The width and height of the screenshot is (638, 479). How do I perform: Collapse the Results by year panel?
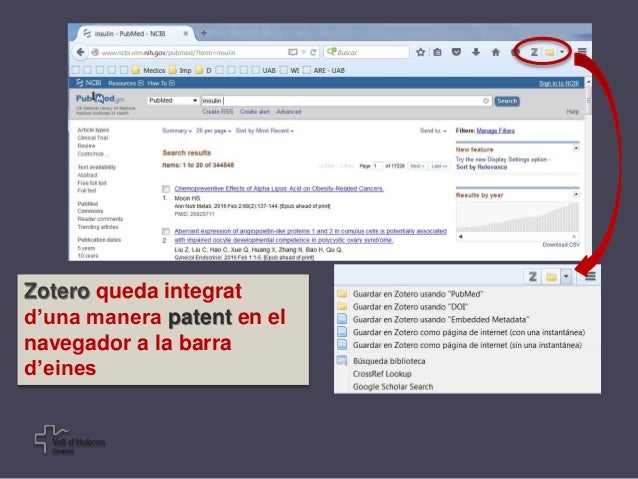click(576, 194)
